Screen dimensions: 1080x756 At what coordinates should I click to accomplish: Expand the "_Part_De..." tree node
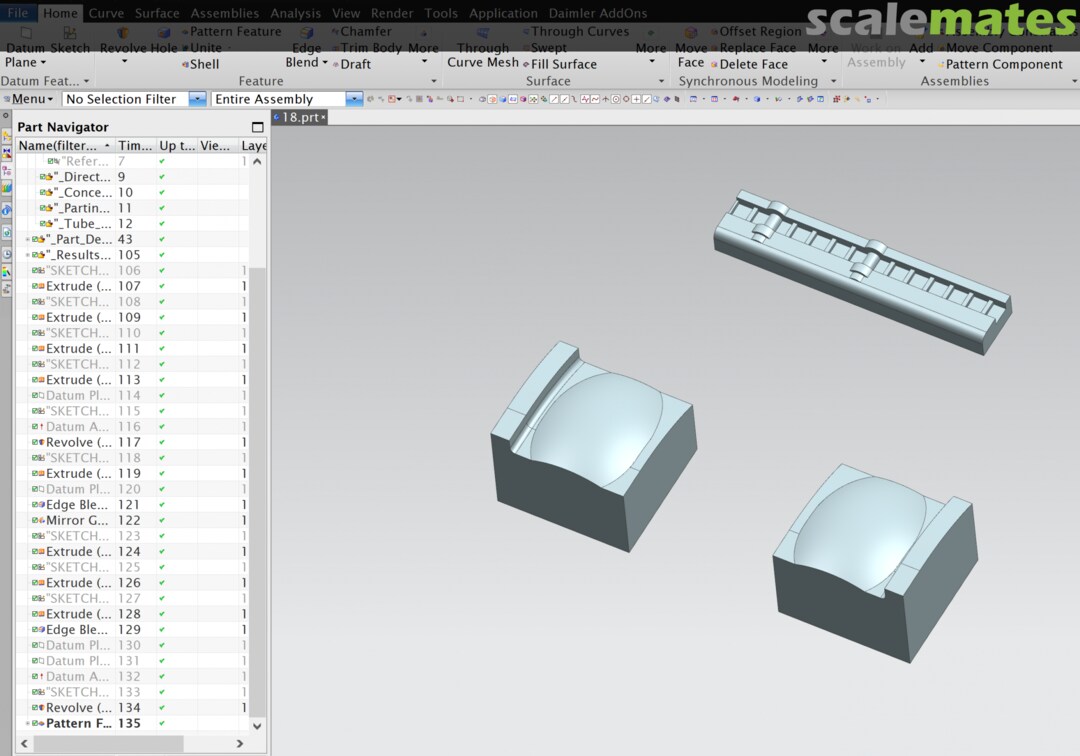(27, 240)
